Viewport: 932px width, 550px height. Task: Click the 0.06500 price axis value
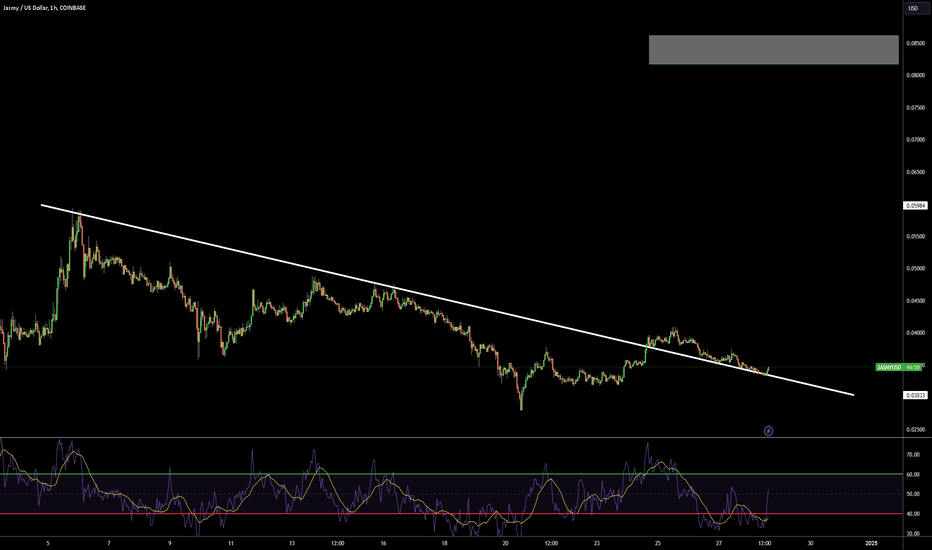[915, 172]
